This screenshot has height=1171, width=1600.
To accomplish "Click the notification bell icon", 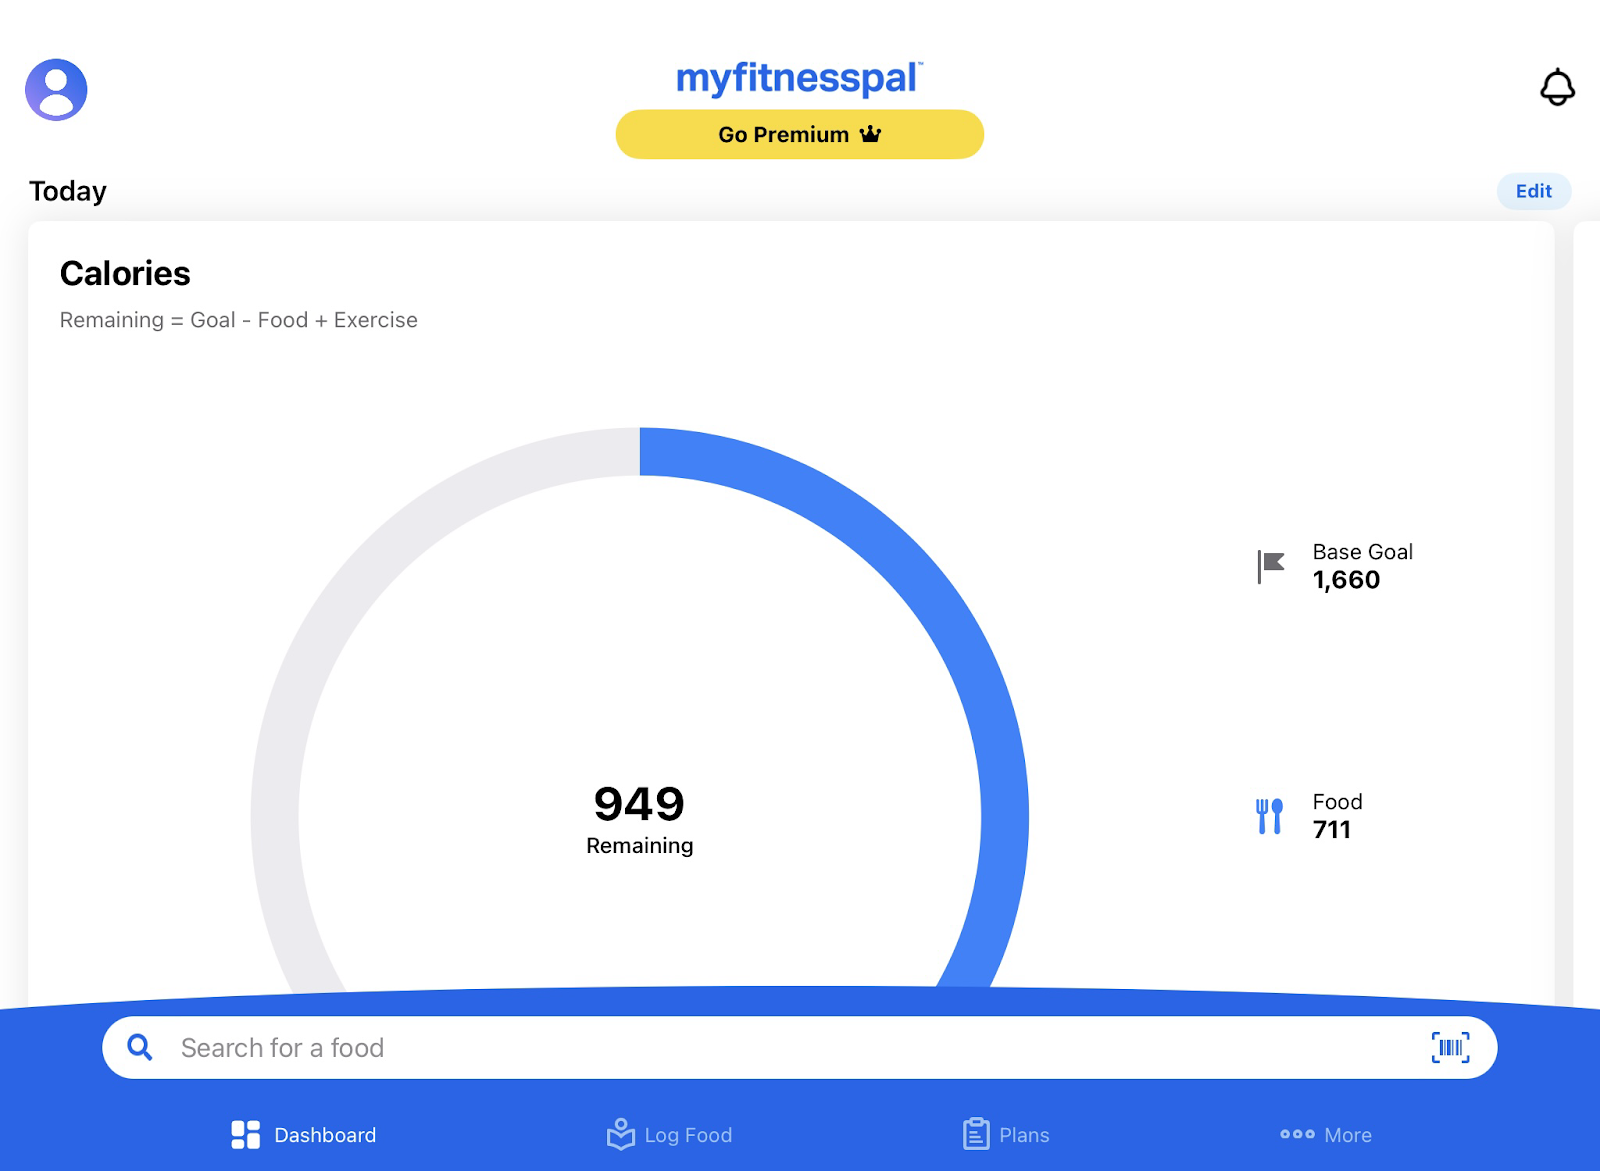I will (x=1559, y=89).
